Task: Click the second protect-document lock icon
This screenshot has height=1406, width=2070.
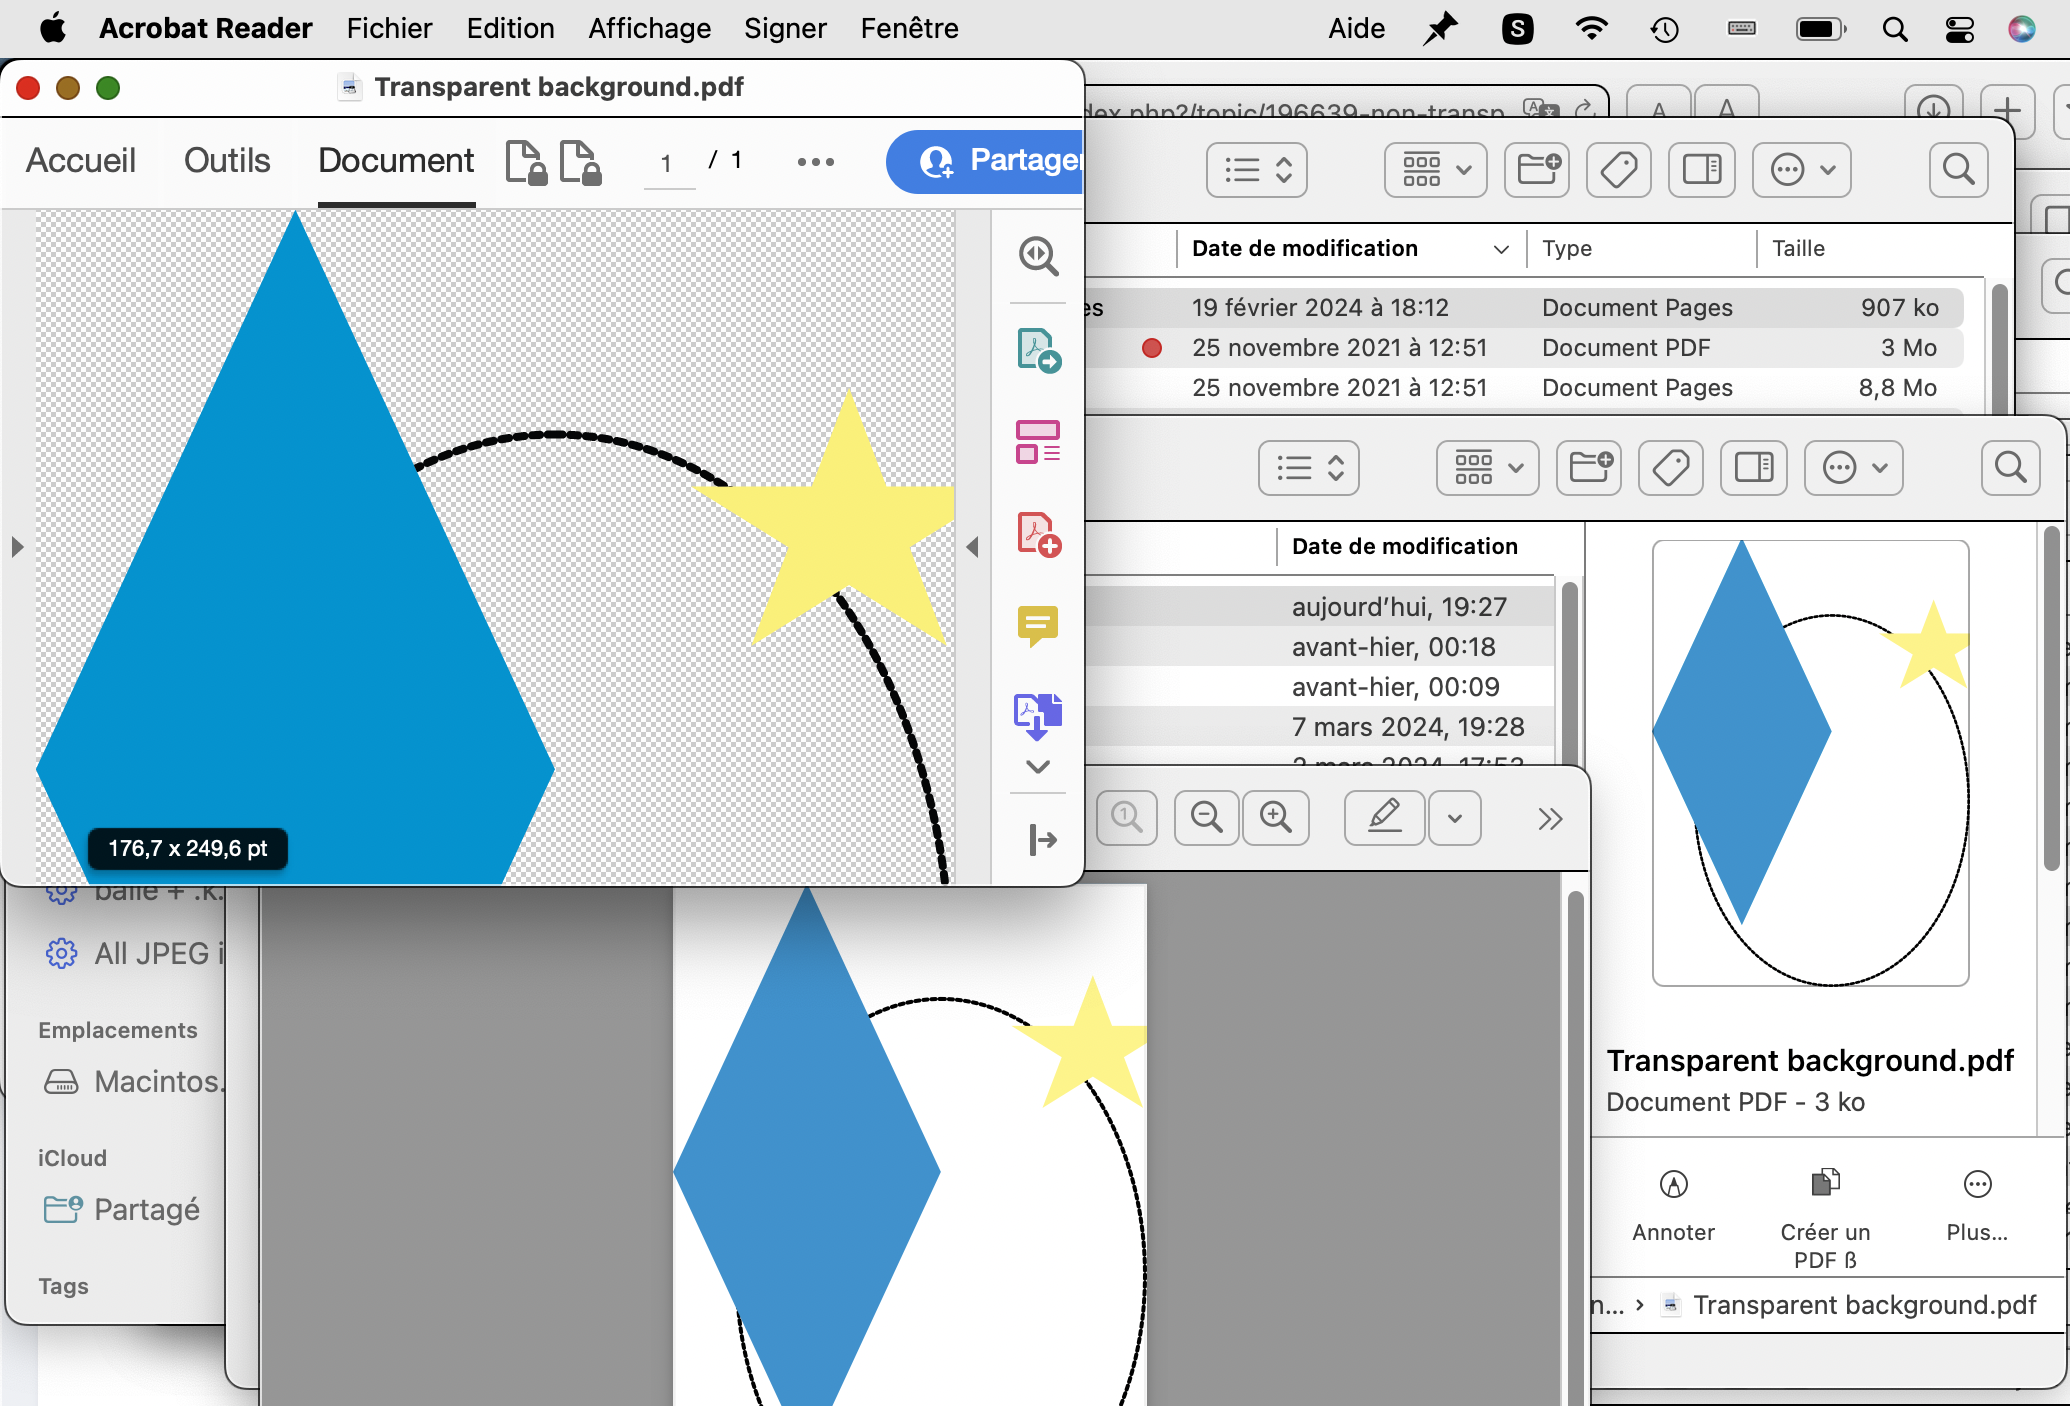Action: [x=580, y=162]
